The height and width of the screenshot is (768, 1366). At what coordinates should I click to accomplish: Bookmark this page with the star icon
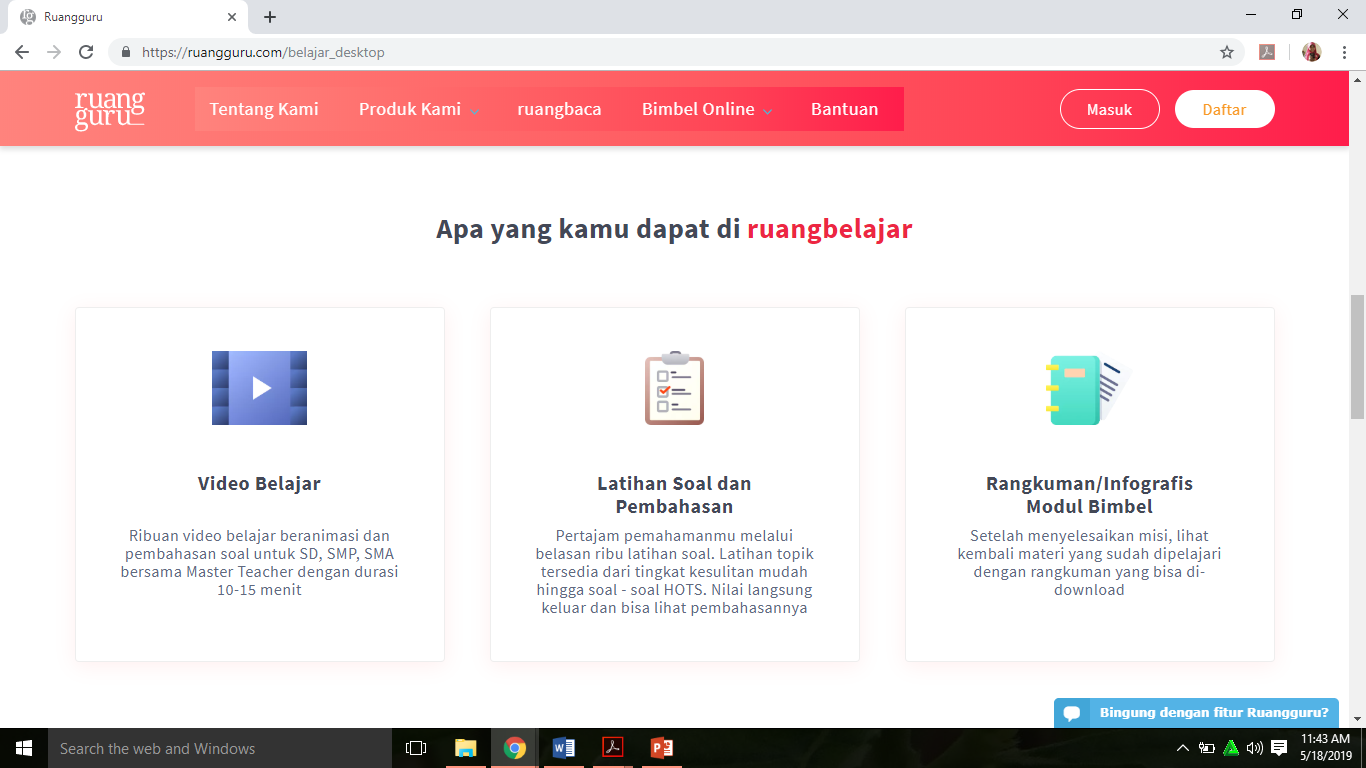tap(1227, 52)
